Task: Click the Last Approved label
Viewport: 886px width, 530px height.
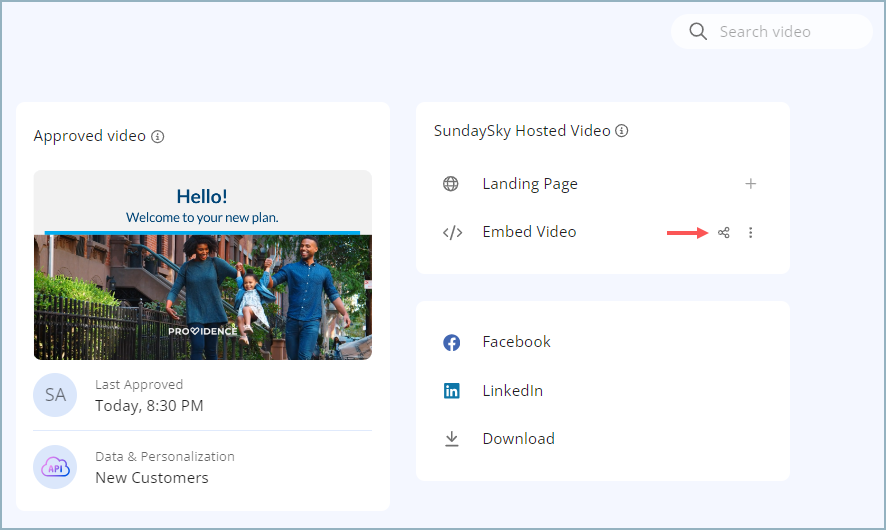Action: [x=139, y=385]
